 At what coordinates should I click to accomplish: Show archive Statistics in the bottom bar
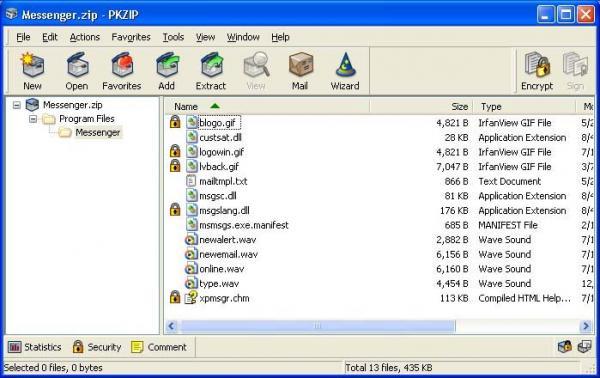(34, 347)
